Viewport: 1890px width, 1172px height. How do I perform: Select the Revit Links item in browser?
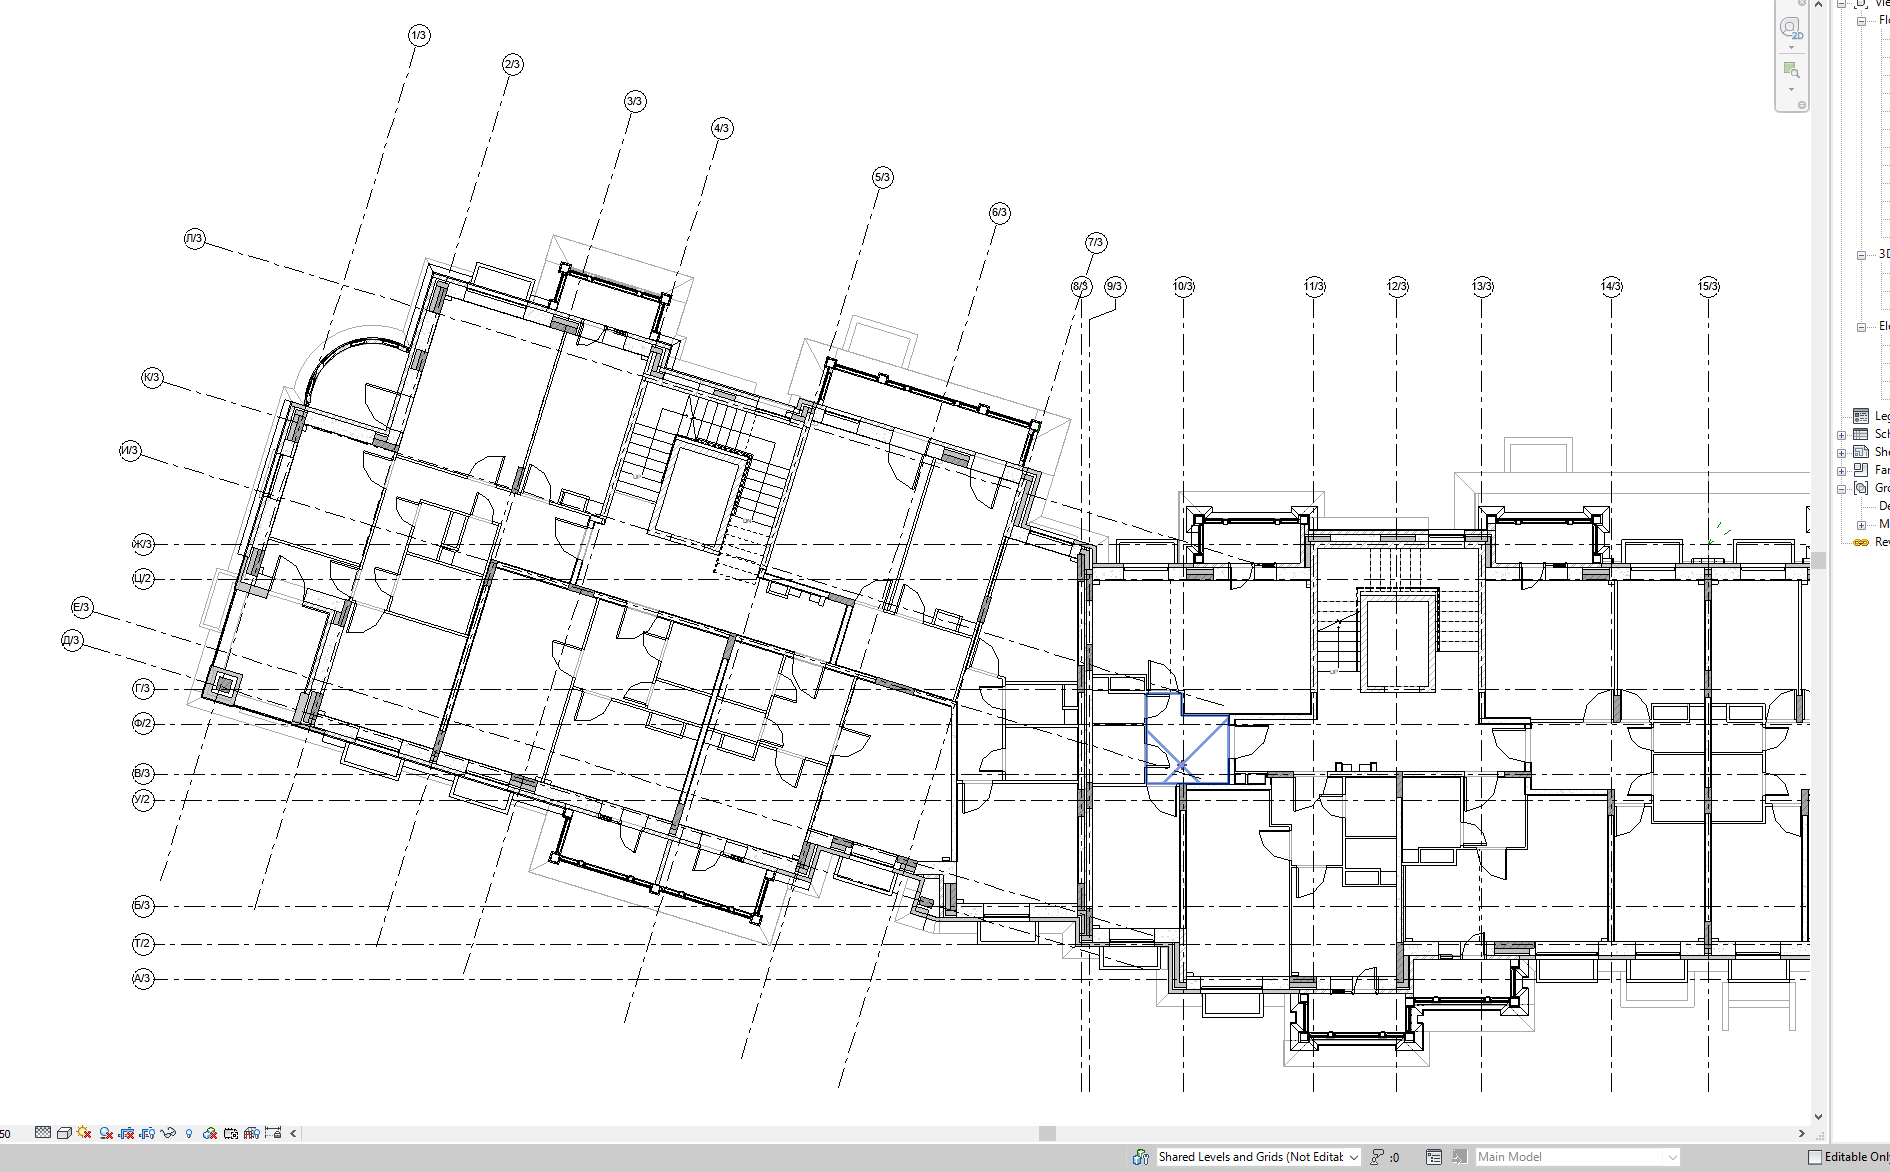point(1881,542)
